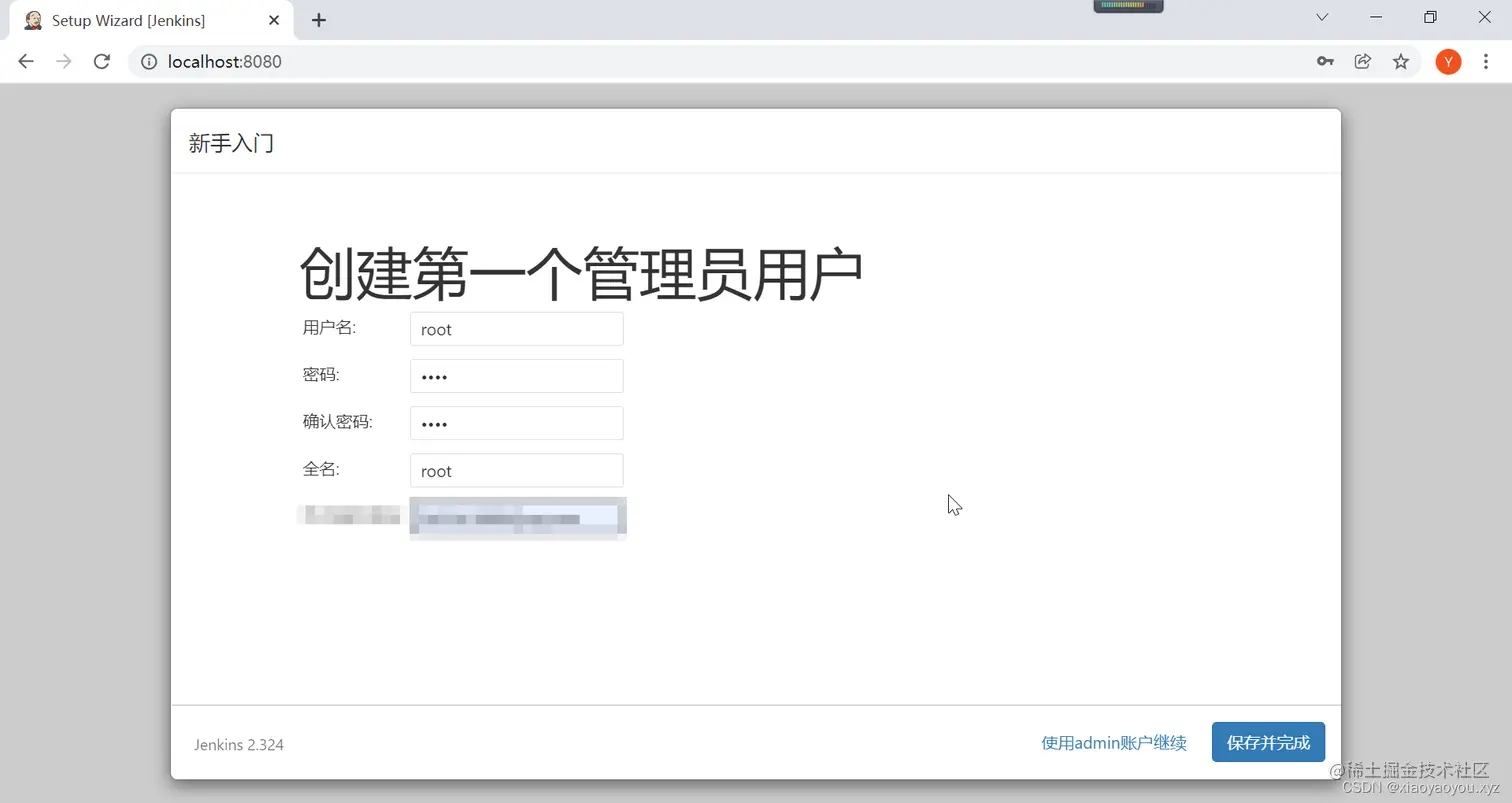Click the bookmark star icon
The width and height of the screenshot is (1512, 803).
(1402, 61)
